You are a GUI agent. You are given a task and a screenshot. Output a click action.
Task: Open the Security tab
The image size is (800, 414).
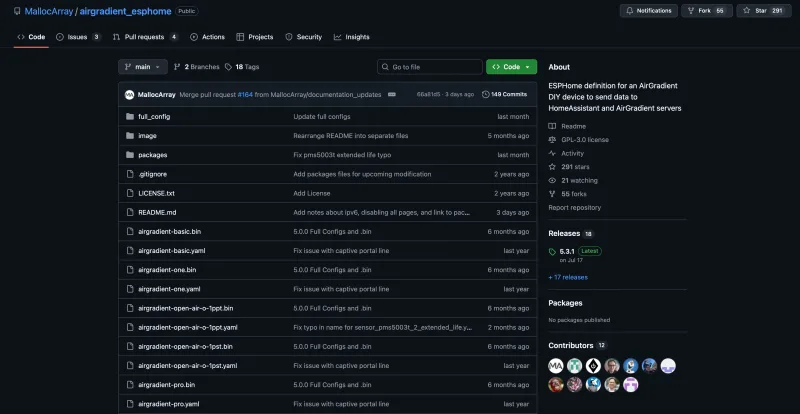(x=304, y=37)
